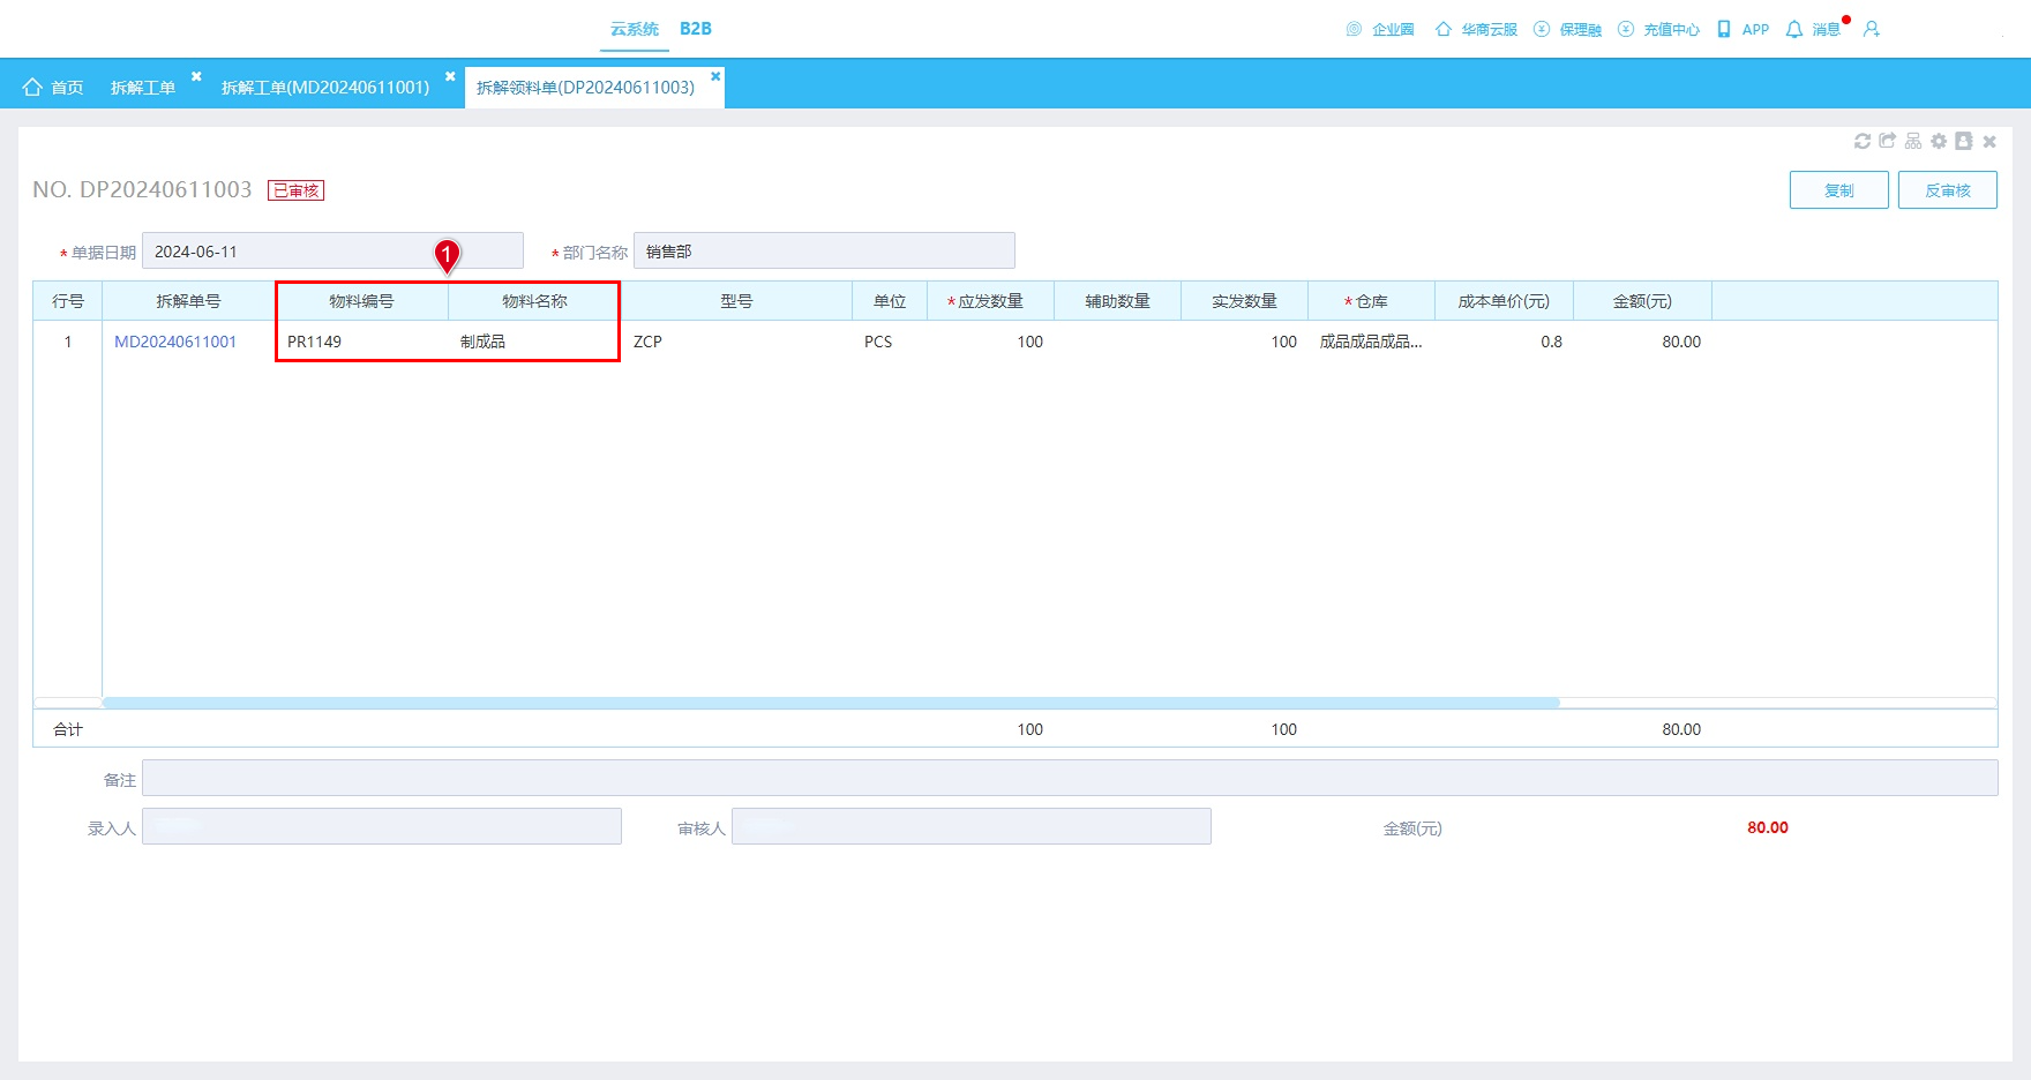Click the 反审核 un-approve button

1947,190
